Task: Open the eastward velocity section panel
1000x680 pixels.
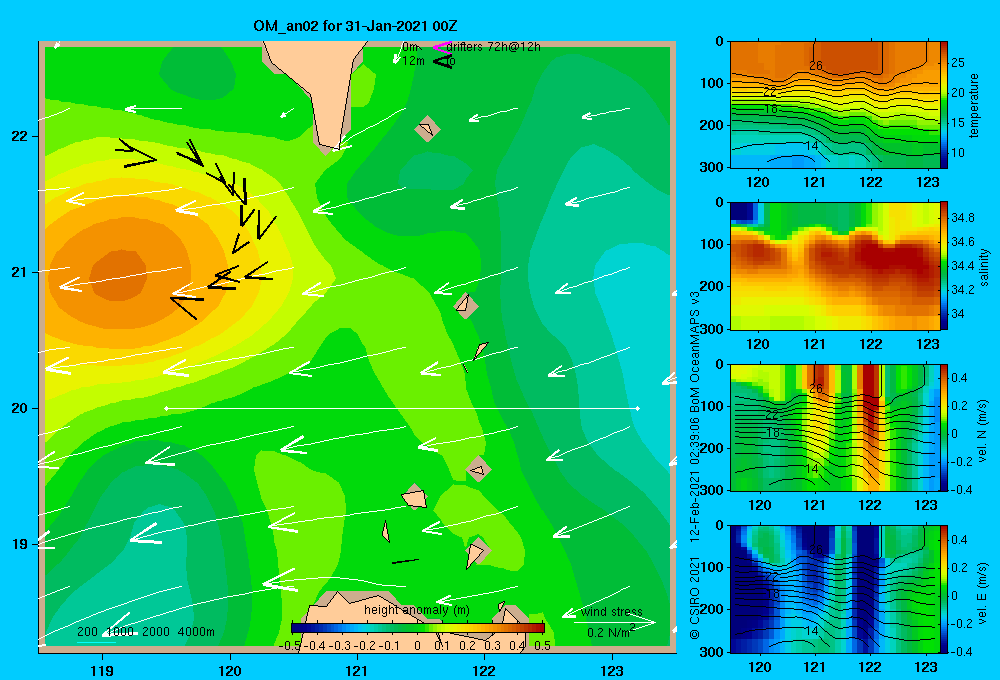Action: tap(834, 589)
